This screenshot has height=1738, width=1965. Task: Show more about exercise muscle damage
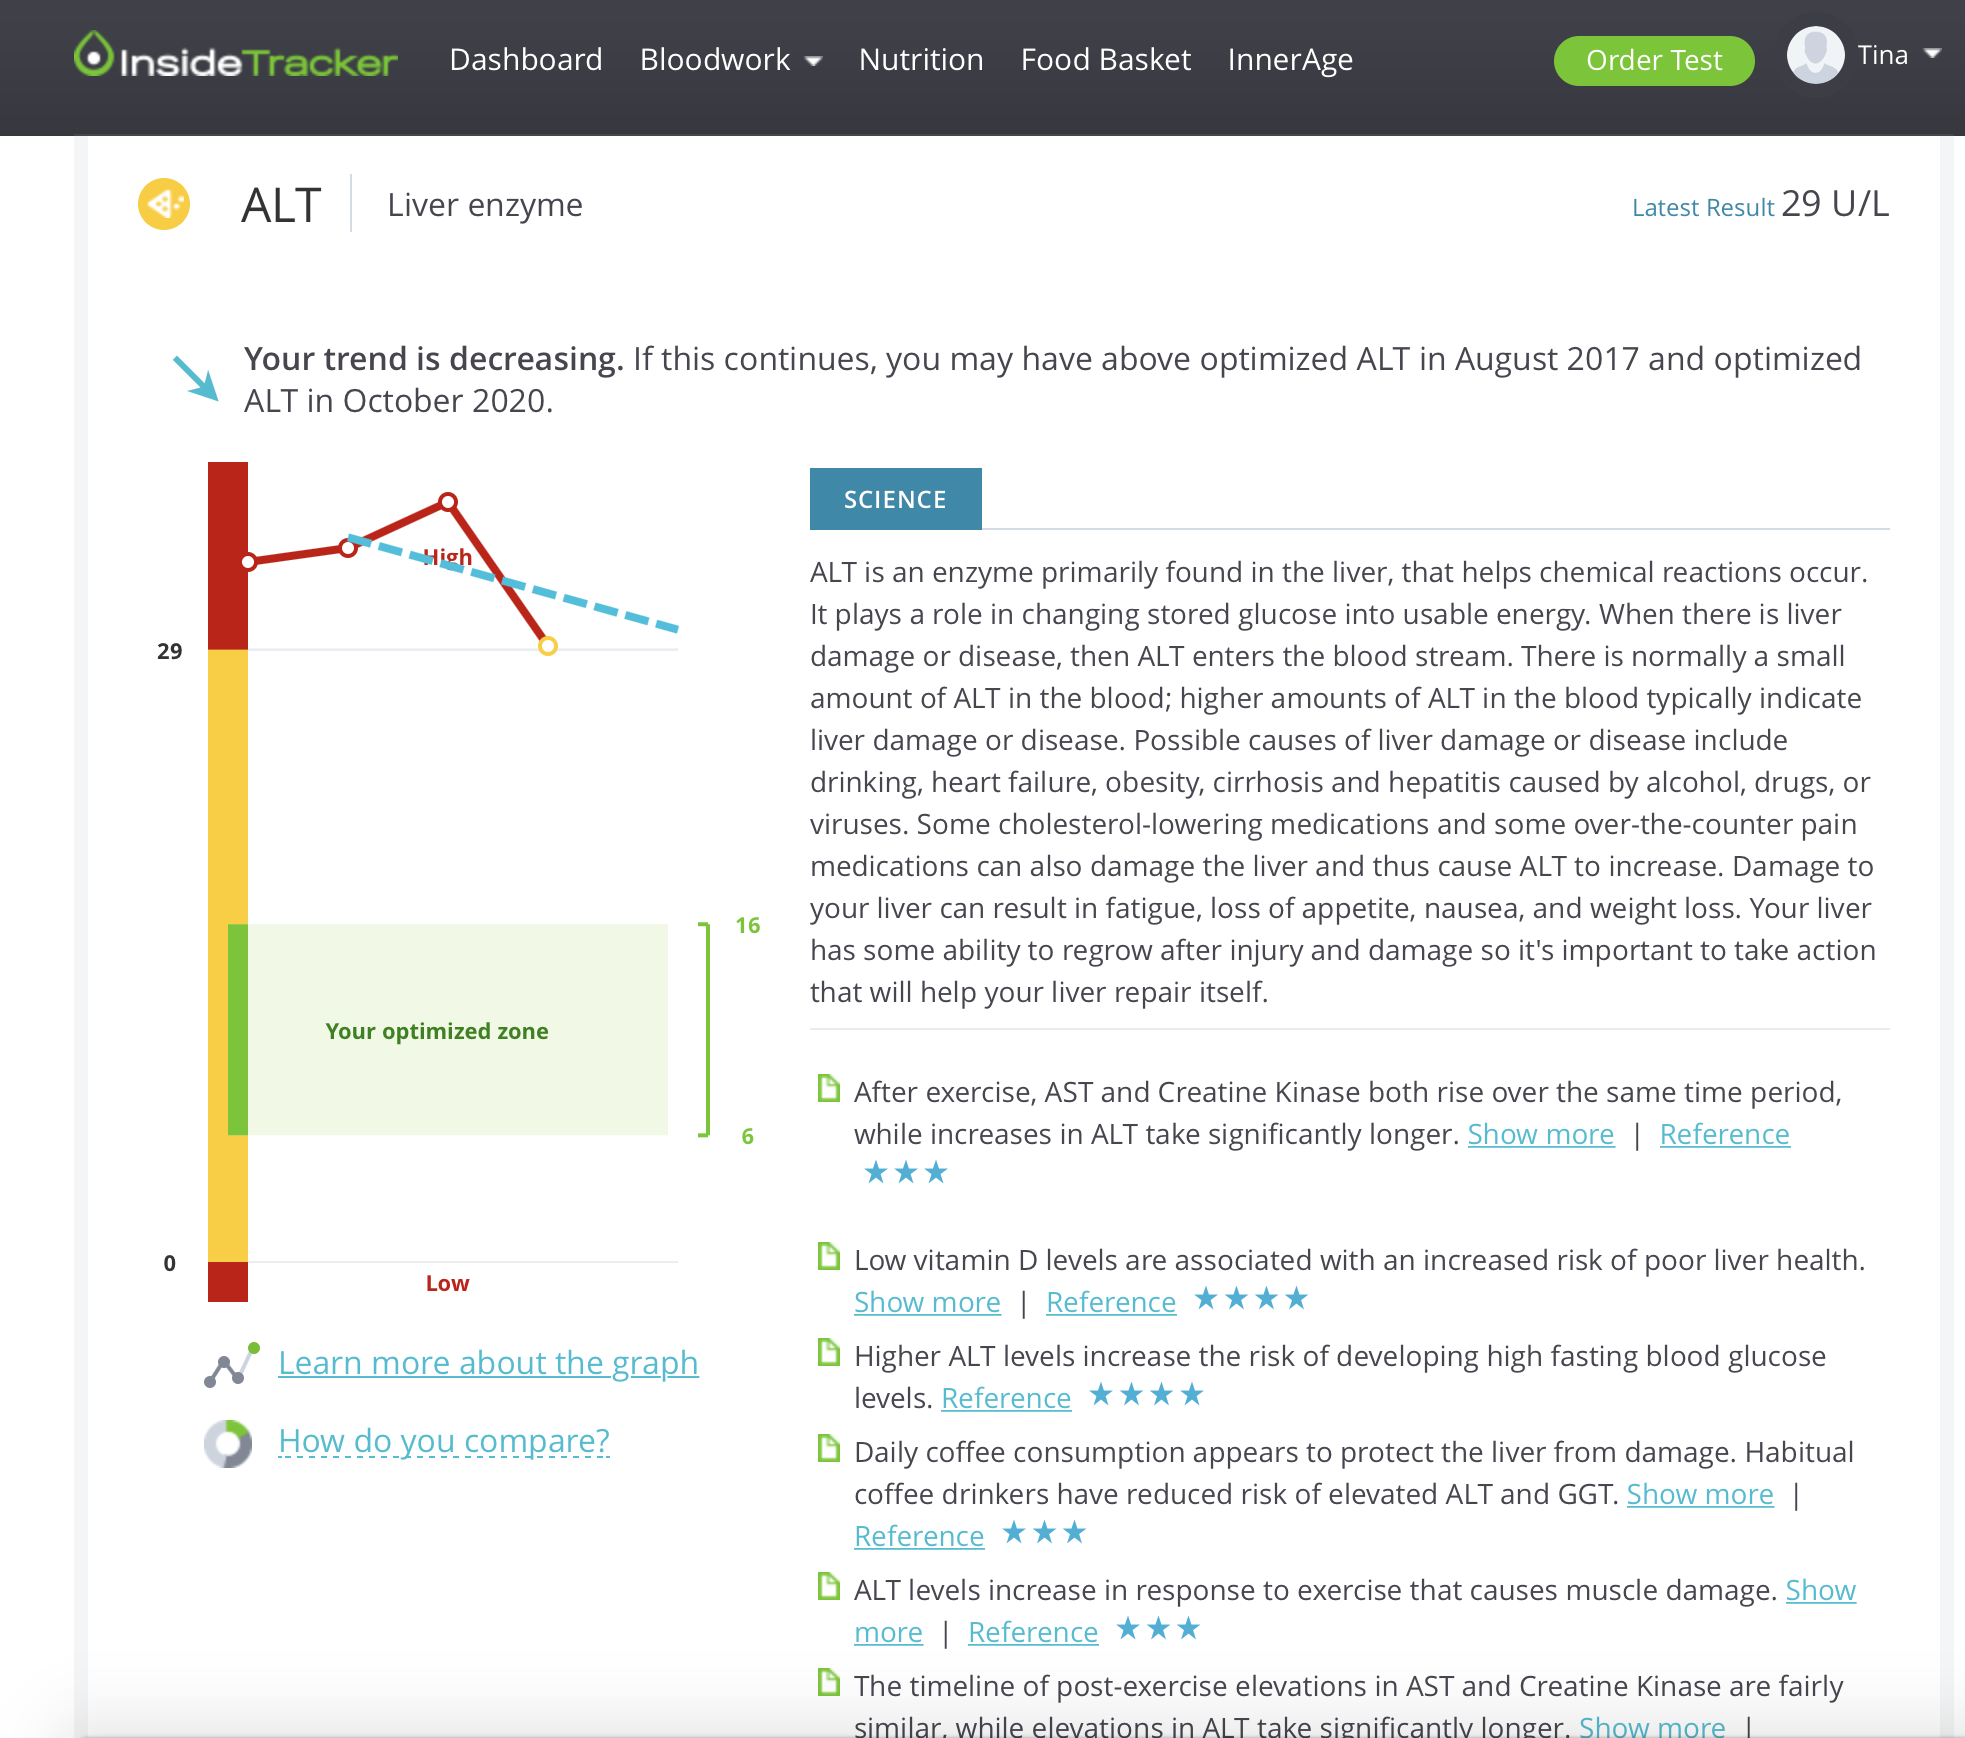tap(1820, 1590)
